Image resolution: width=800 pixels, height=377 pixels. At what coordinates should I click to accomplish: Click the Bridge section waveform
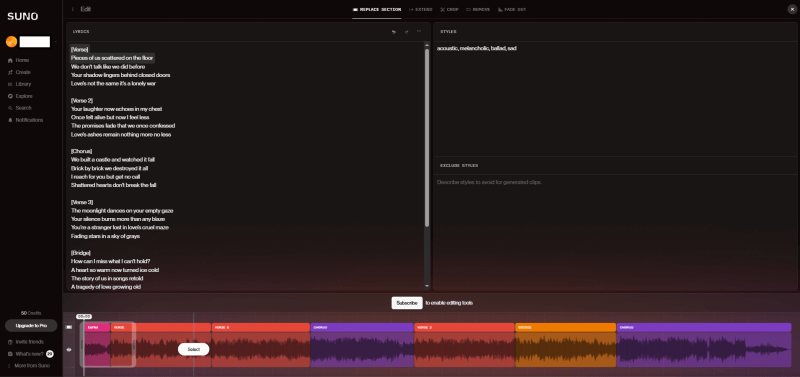click(566, 349)
